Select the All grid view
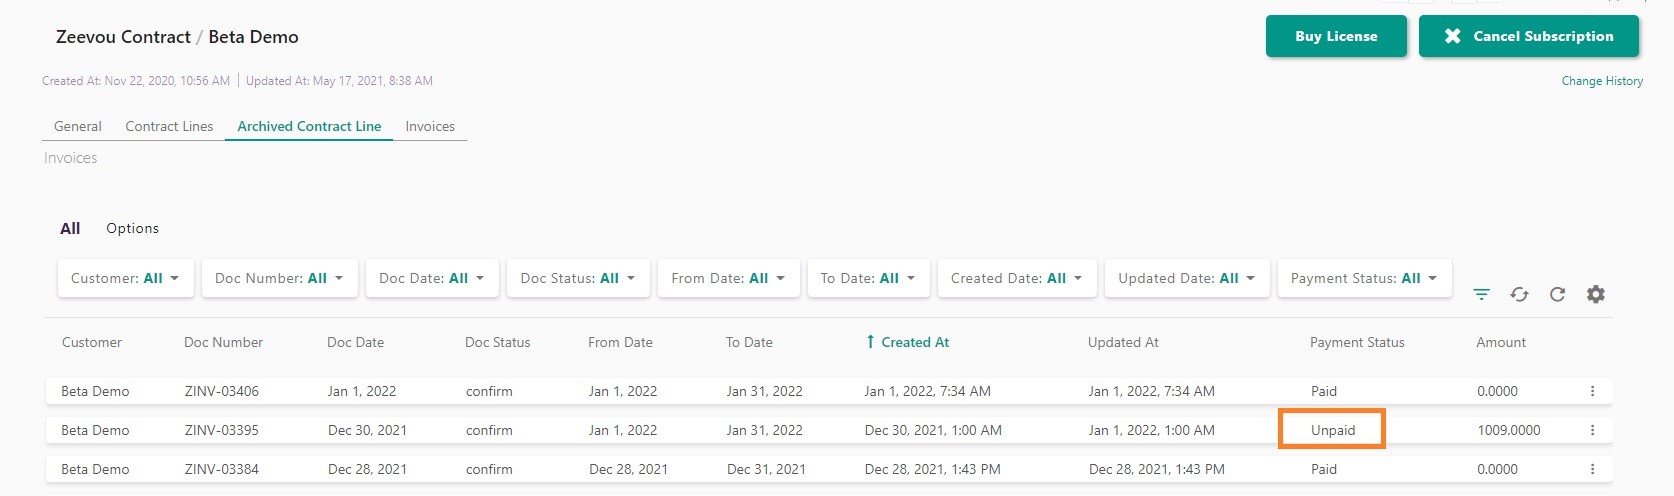The width and height of the screenshot is (1674, 496). [70, 228]
